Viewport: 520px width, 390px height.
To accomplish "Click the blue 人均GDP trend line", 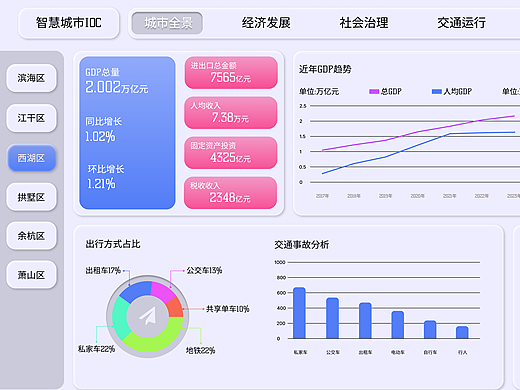I will pos(417,144).
